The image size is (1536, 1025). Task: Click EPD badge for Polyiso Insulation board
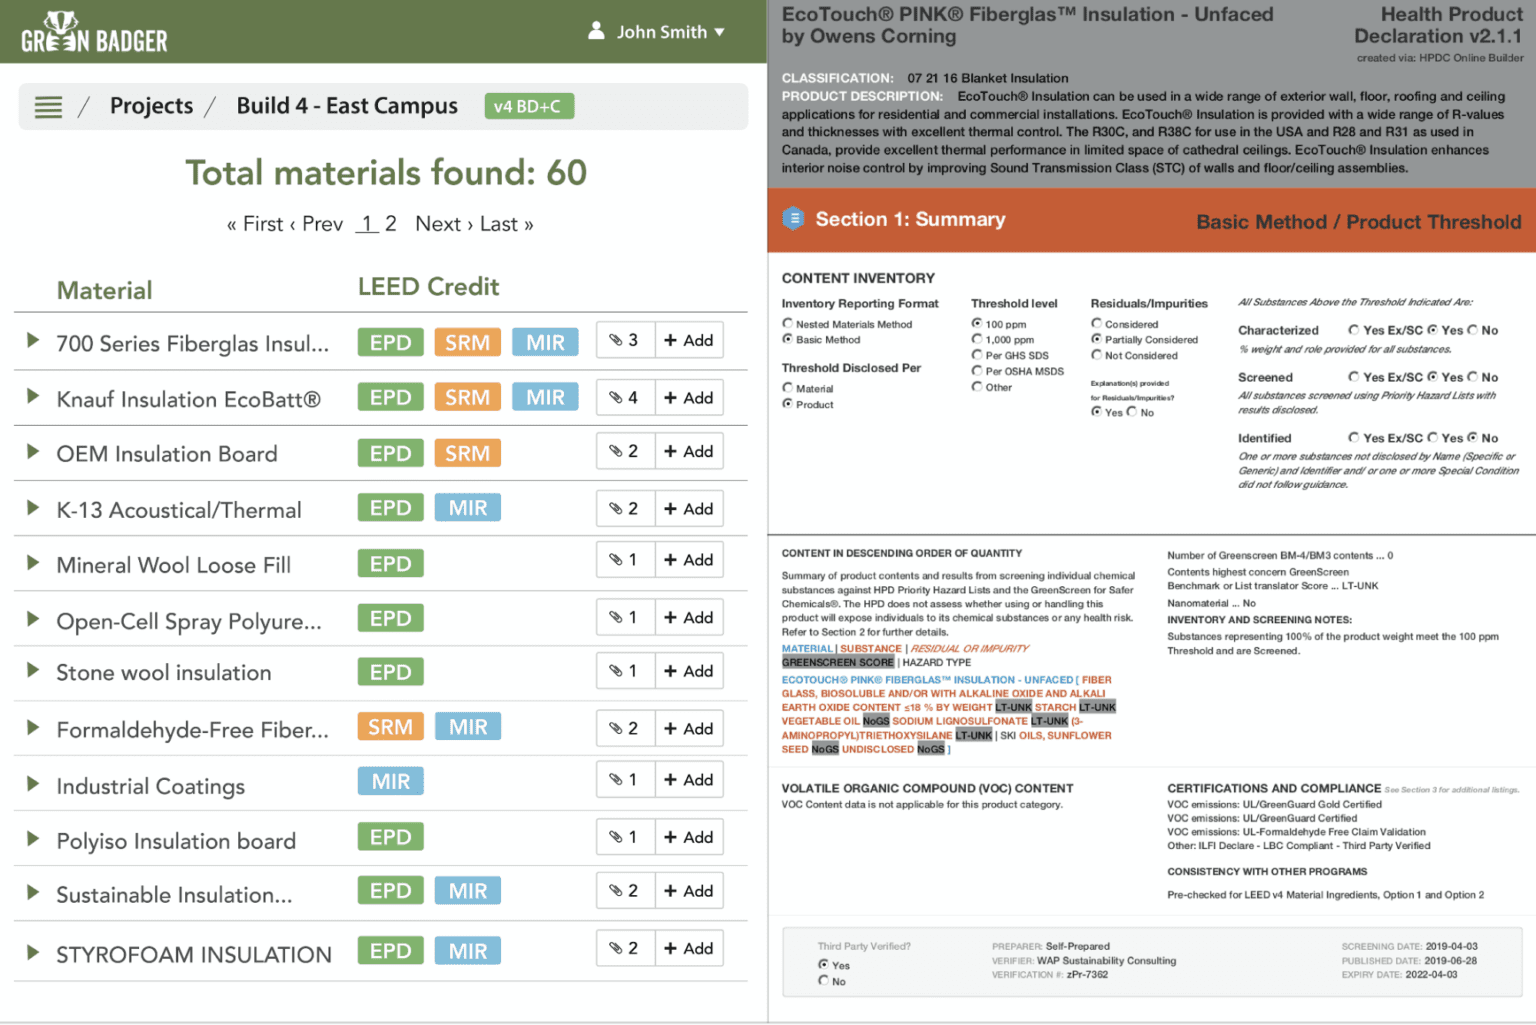(x=391, y=836)
